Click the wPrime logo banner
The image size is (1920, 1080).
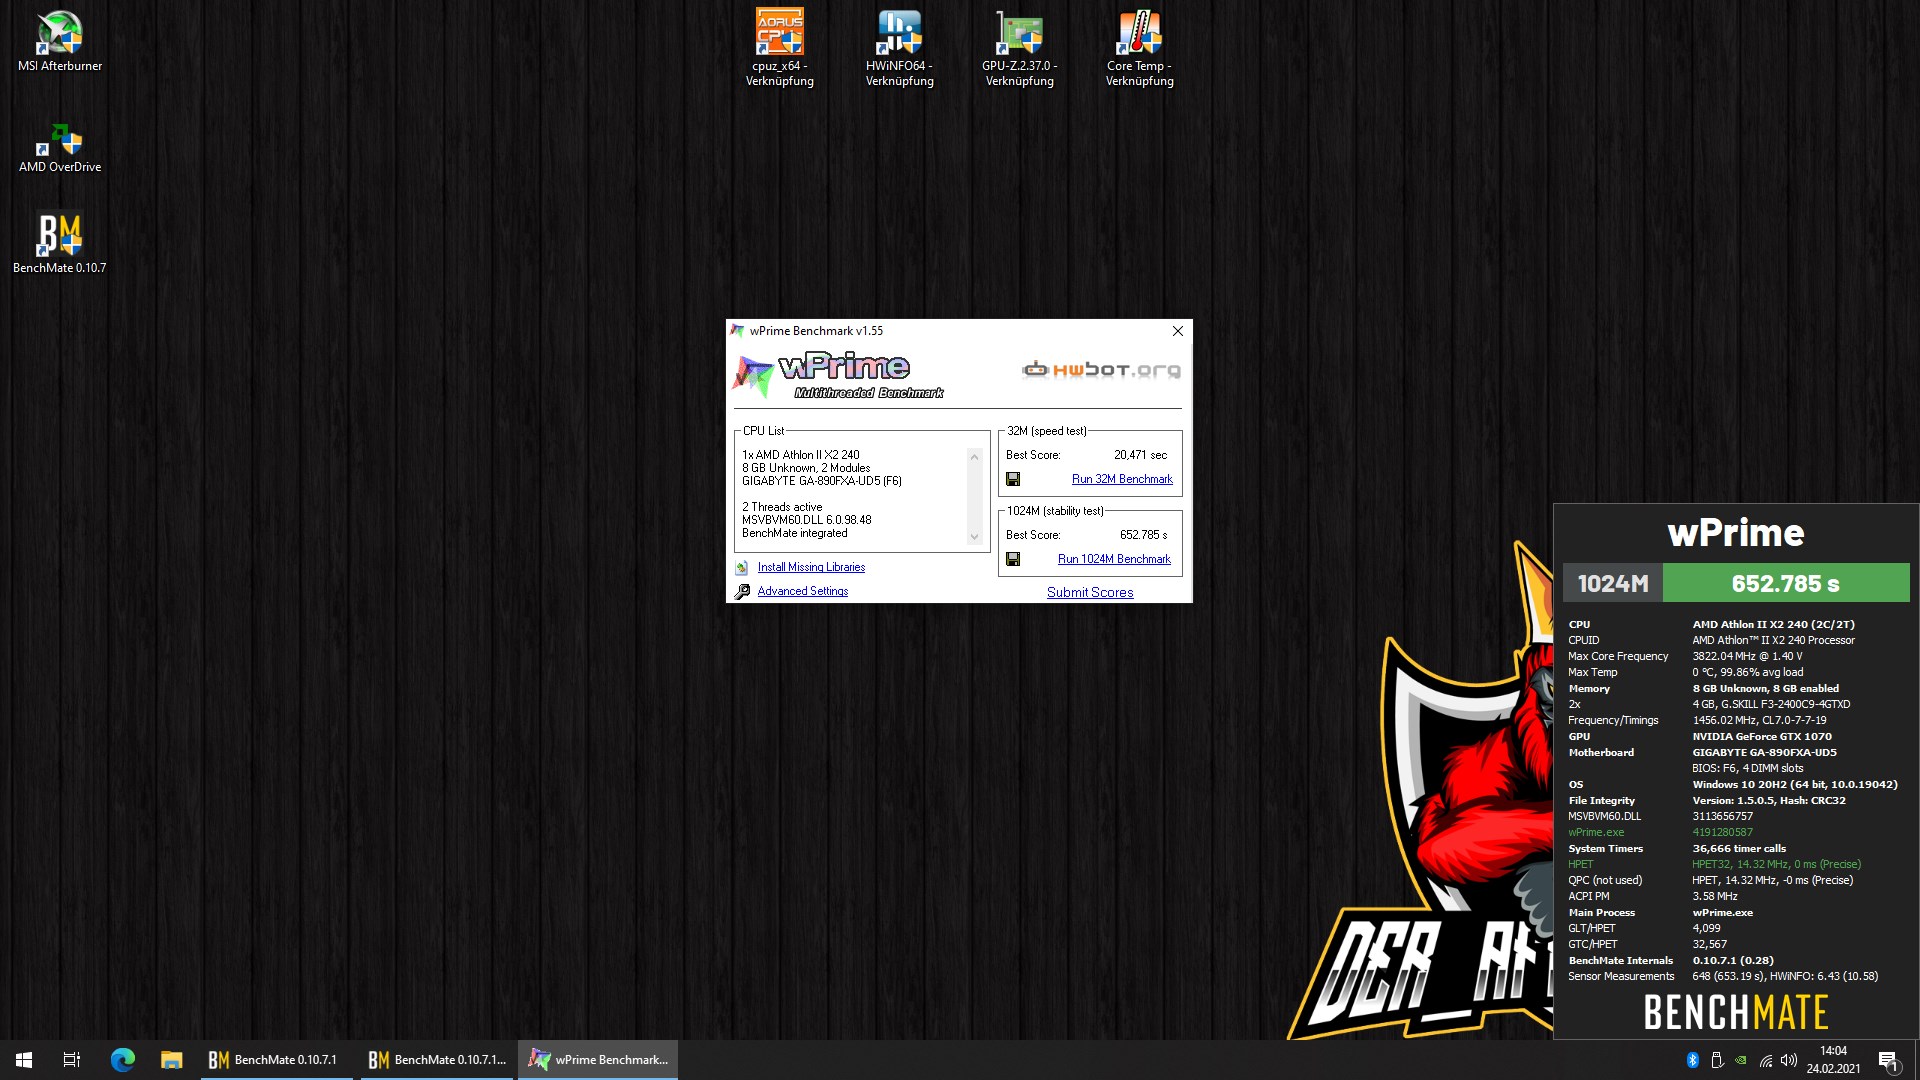pyautogui.click(x=838, y=376)
